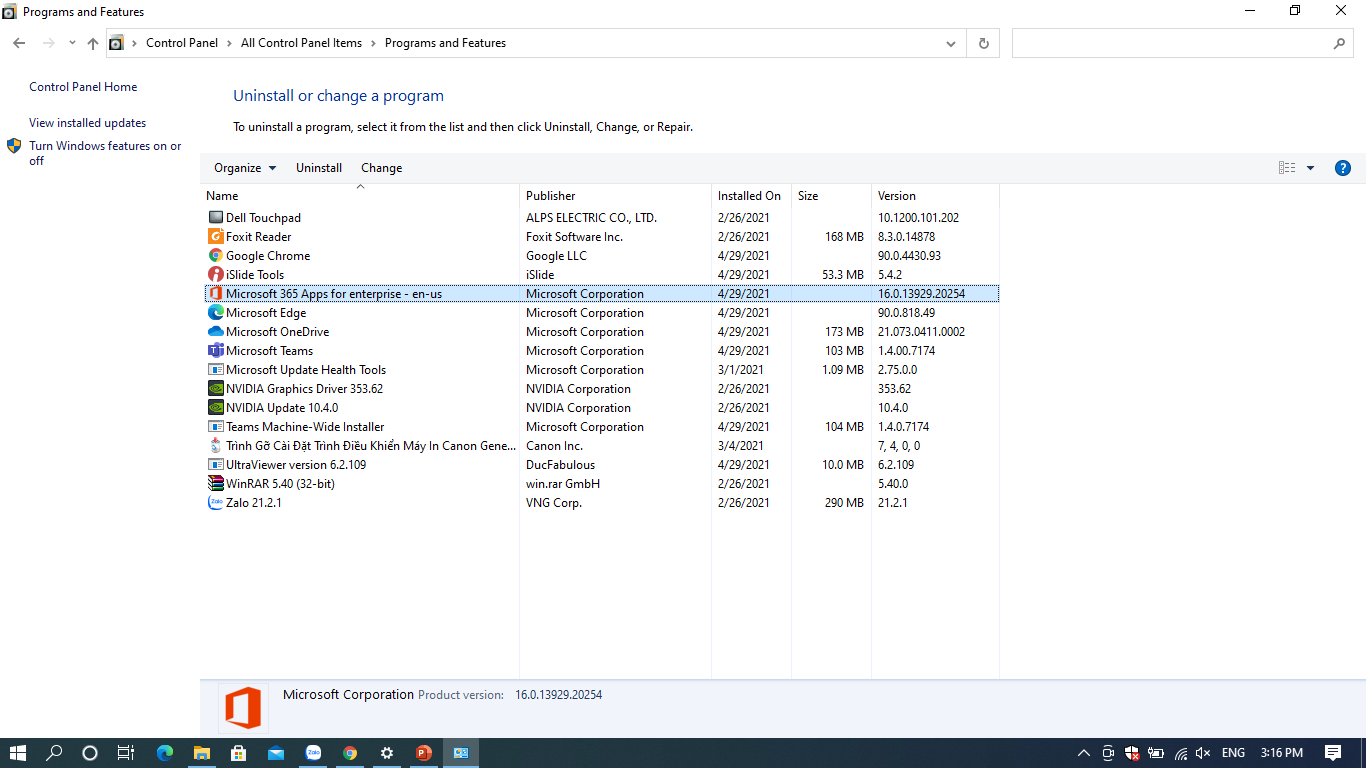Show hidden tray icons chevron
Viewport: 1366px width, 768px height.
click(x=1084, y=753)
